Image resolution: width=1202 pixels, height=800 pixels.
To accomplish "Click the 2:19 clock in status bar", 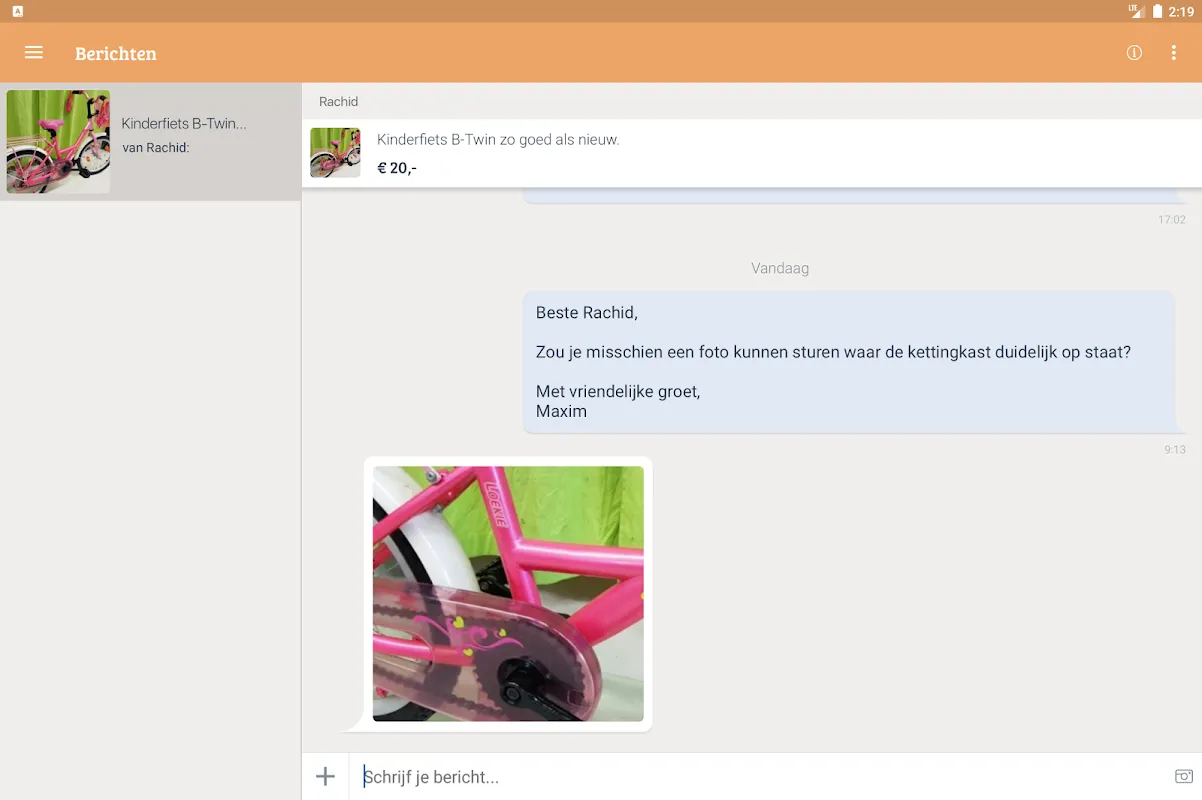I will 1181,11.
